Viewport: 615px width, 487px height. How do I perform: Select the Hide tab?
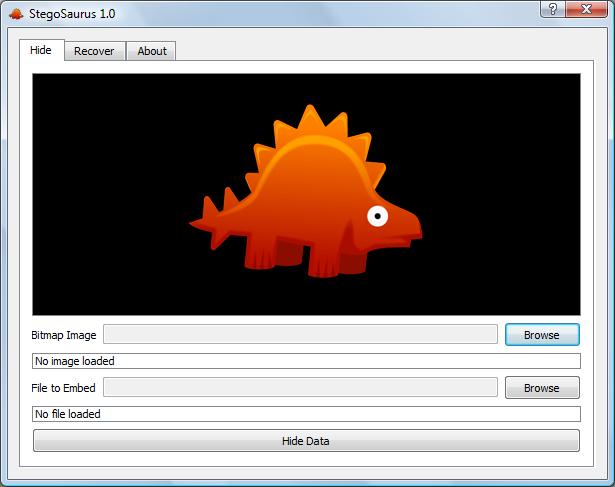(x=42, y=50)
